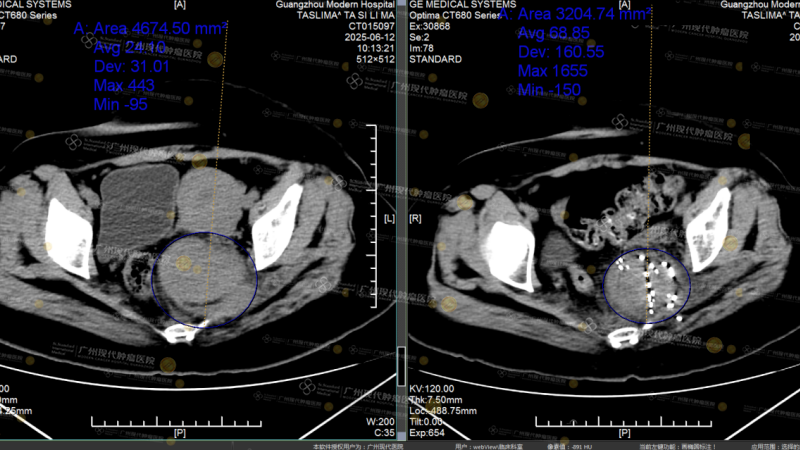This screenshot has width=800, height=450.
Task: Click the [P] marker under the left image
Action: pos(180,434)
